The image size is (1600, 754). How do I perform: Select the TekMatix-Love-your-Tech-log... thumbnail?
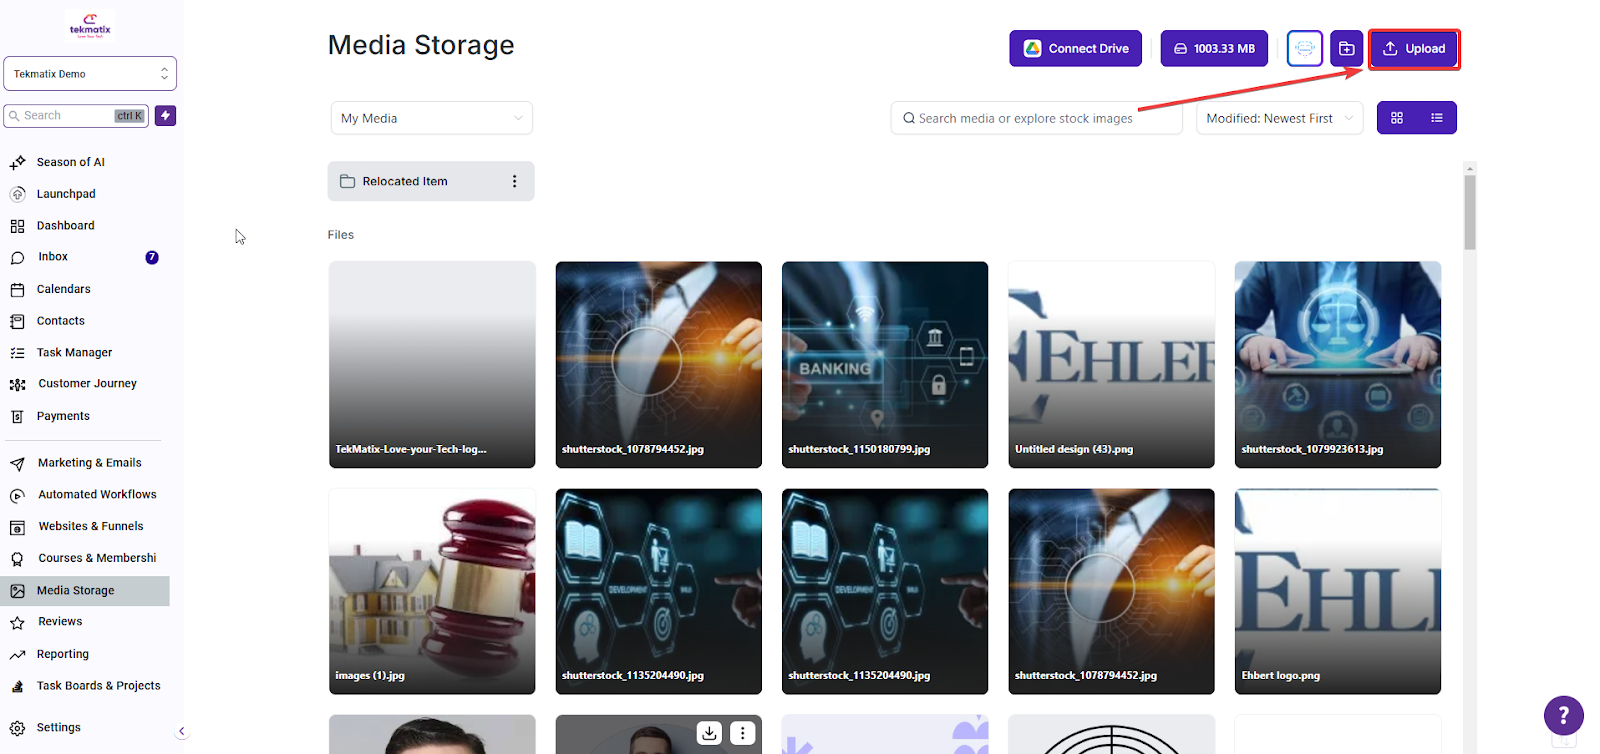pyautogui.click(x=432, y=364)
